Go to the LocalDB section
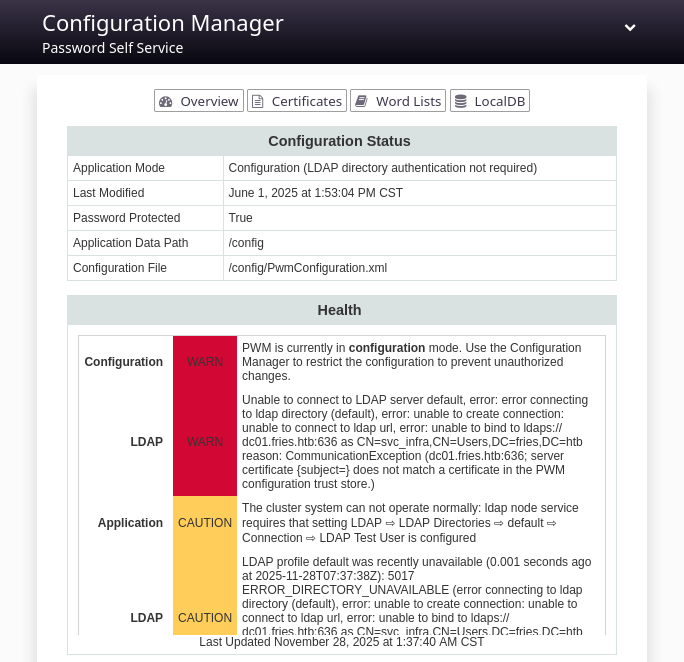This screenshot has width=684, height=662. click(x=490, y=101)
